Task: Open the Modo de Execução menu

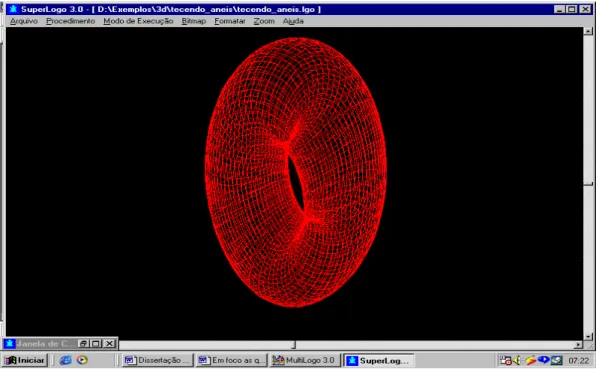Action: (x=138, y=21)
